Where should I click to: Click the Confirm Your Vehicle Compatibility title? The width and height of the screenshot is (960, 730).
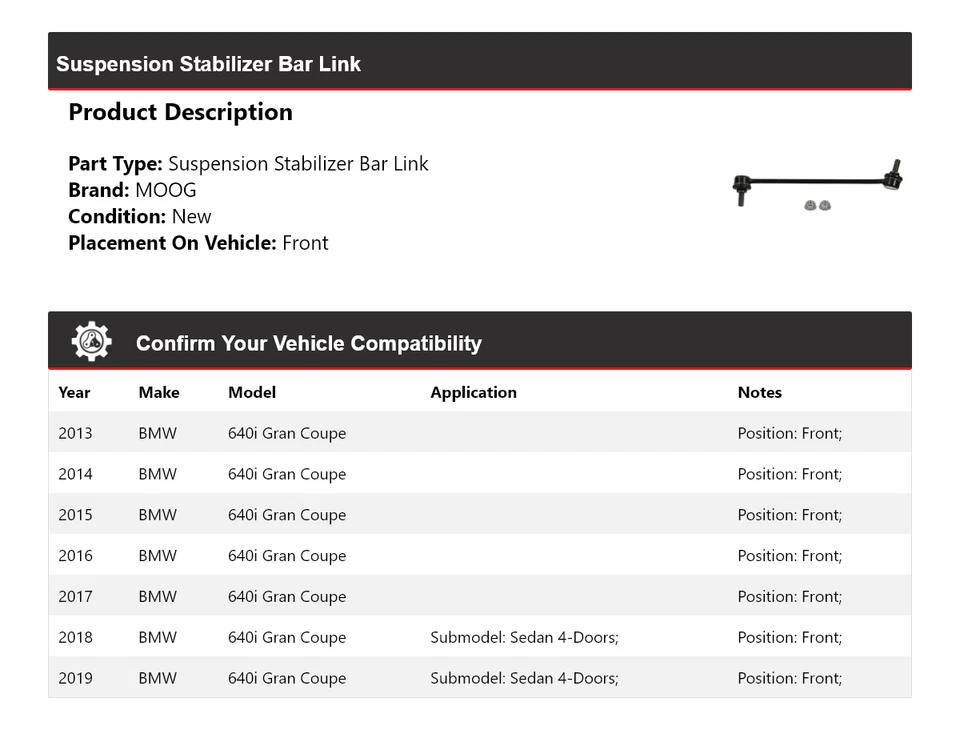(308, 343)
